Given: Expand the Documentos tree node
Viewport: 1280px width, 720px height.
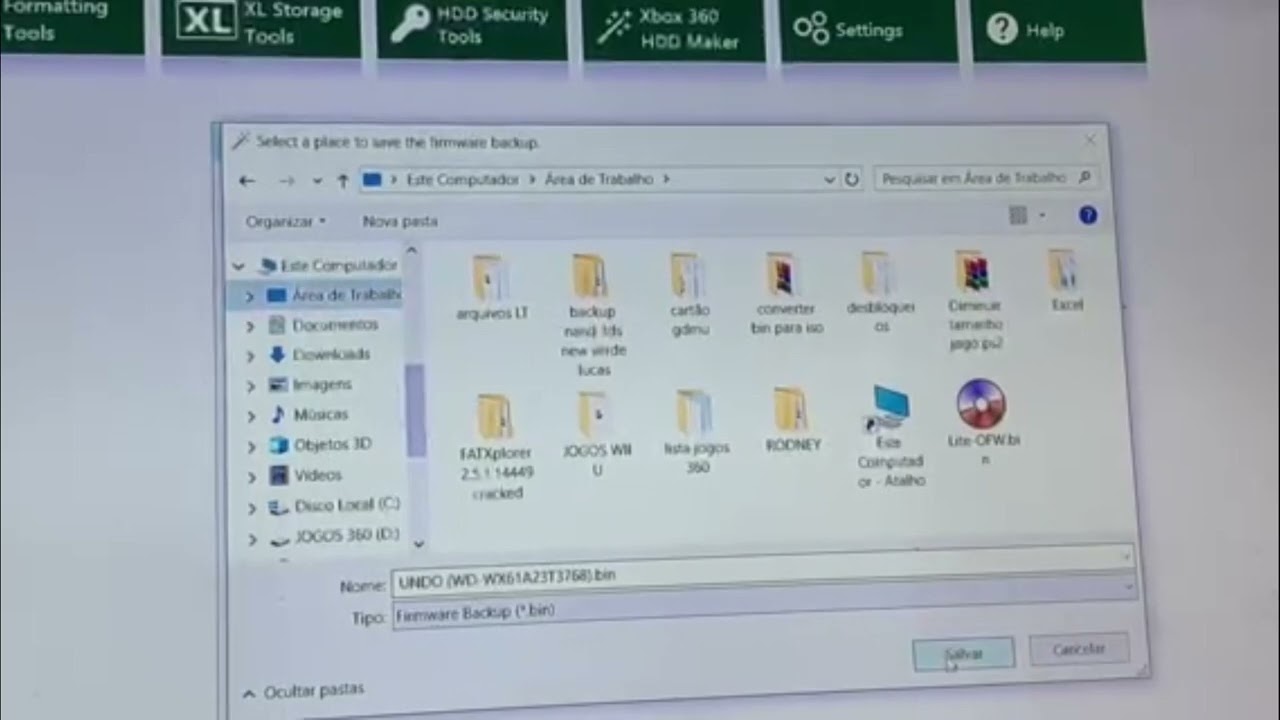Looking at the screenshot, I should (250, 327).
